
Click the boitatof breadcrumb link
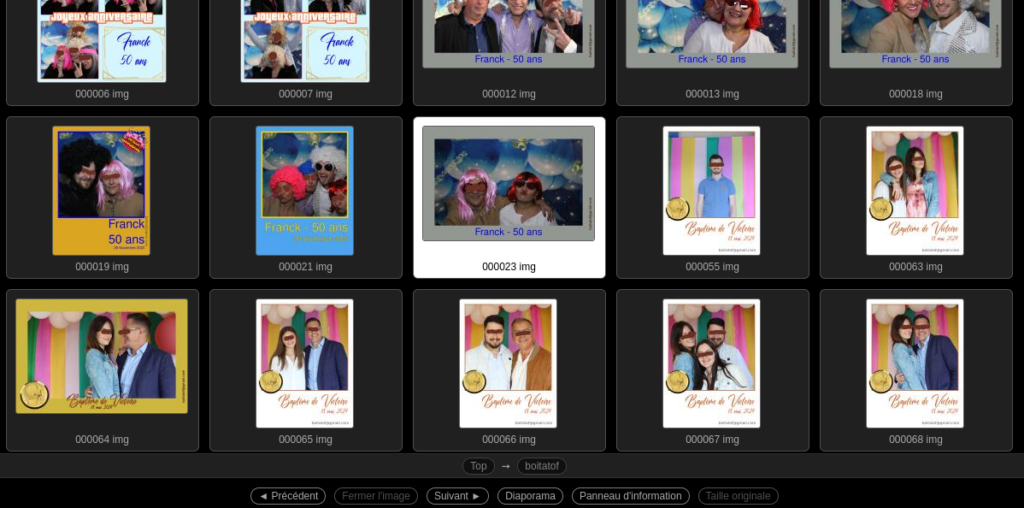(x=541, y=466)
